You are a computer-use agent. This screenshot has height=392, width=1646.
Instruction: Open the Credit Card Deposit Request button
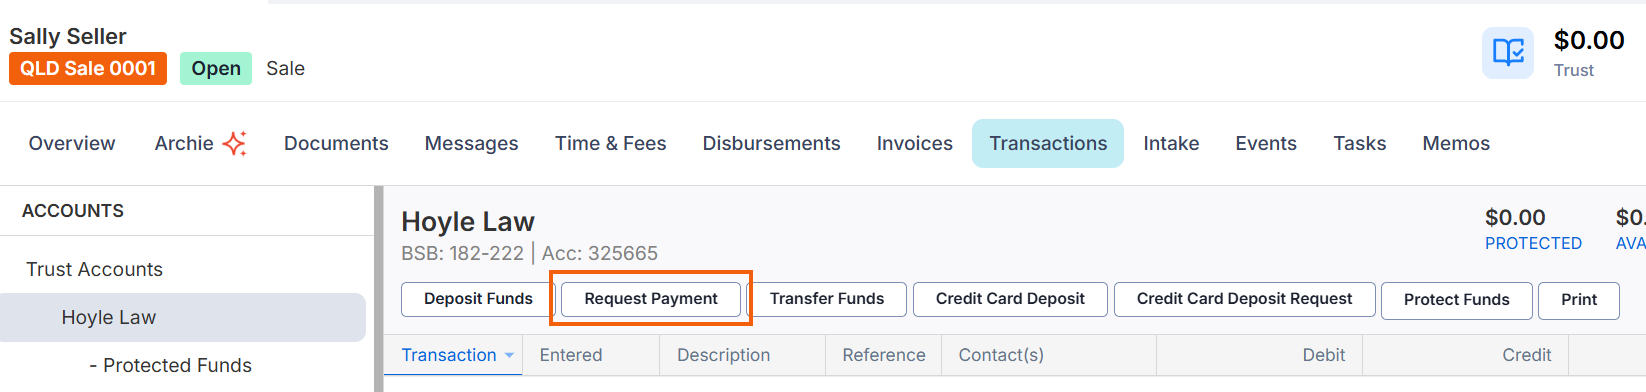[x=1244, y=299]
